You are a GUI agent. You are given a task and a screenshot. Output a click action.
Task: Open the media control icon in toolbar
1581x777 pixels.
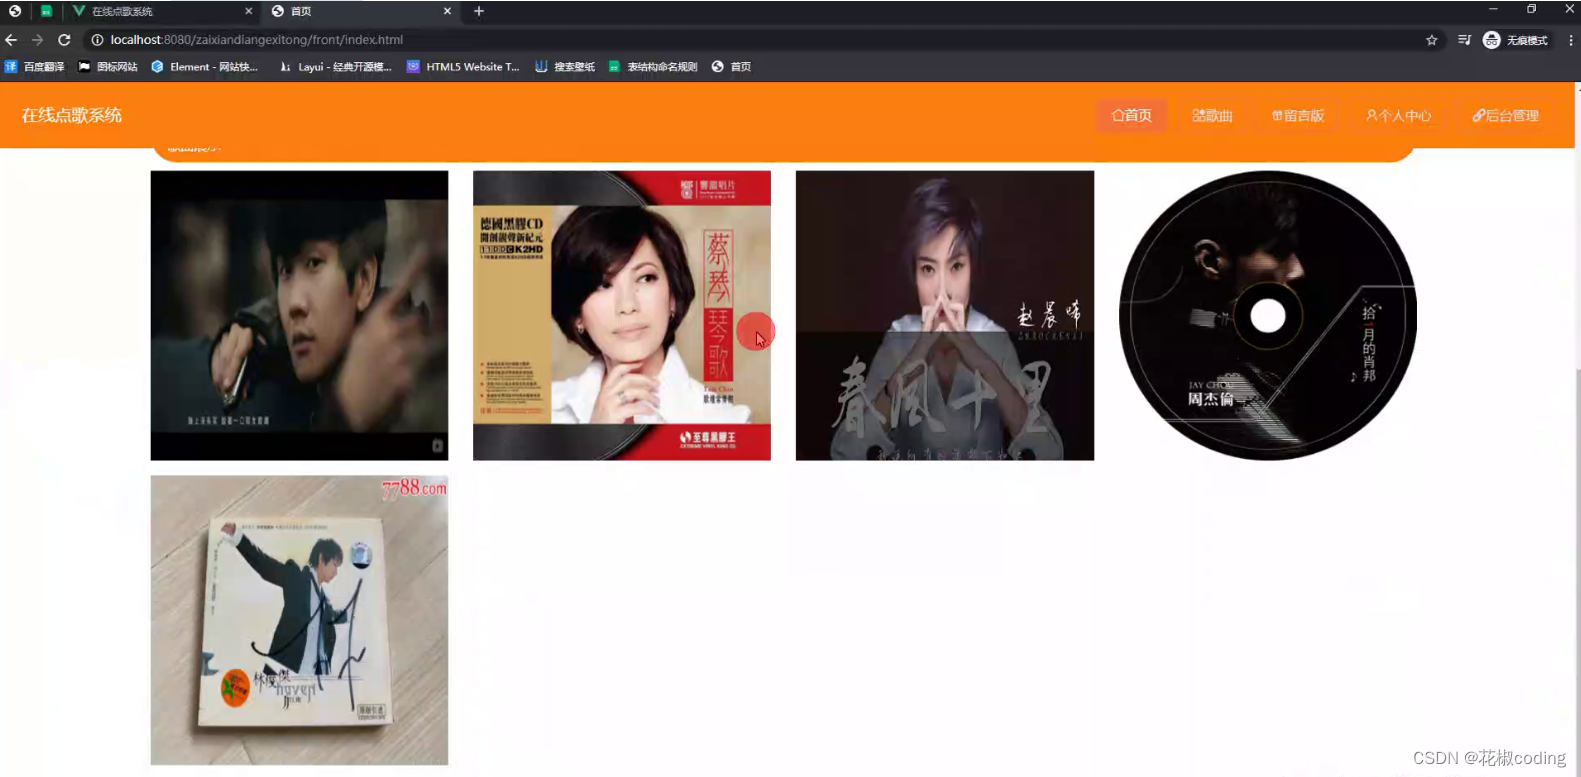(1464, 40)
